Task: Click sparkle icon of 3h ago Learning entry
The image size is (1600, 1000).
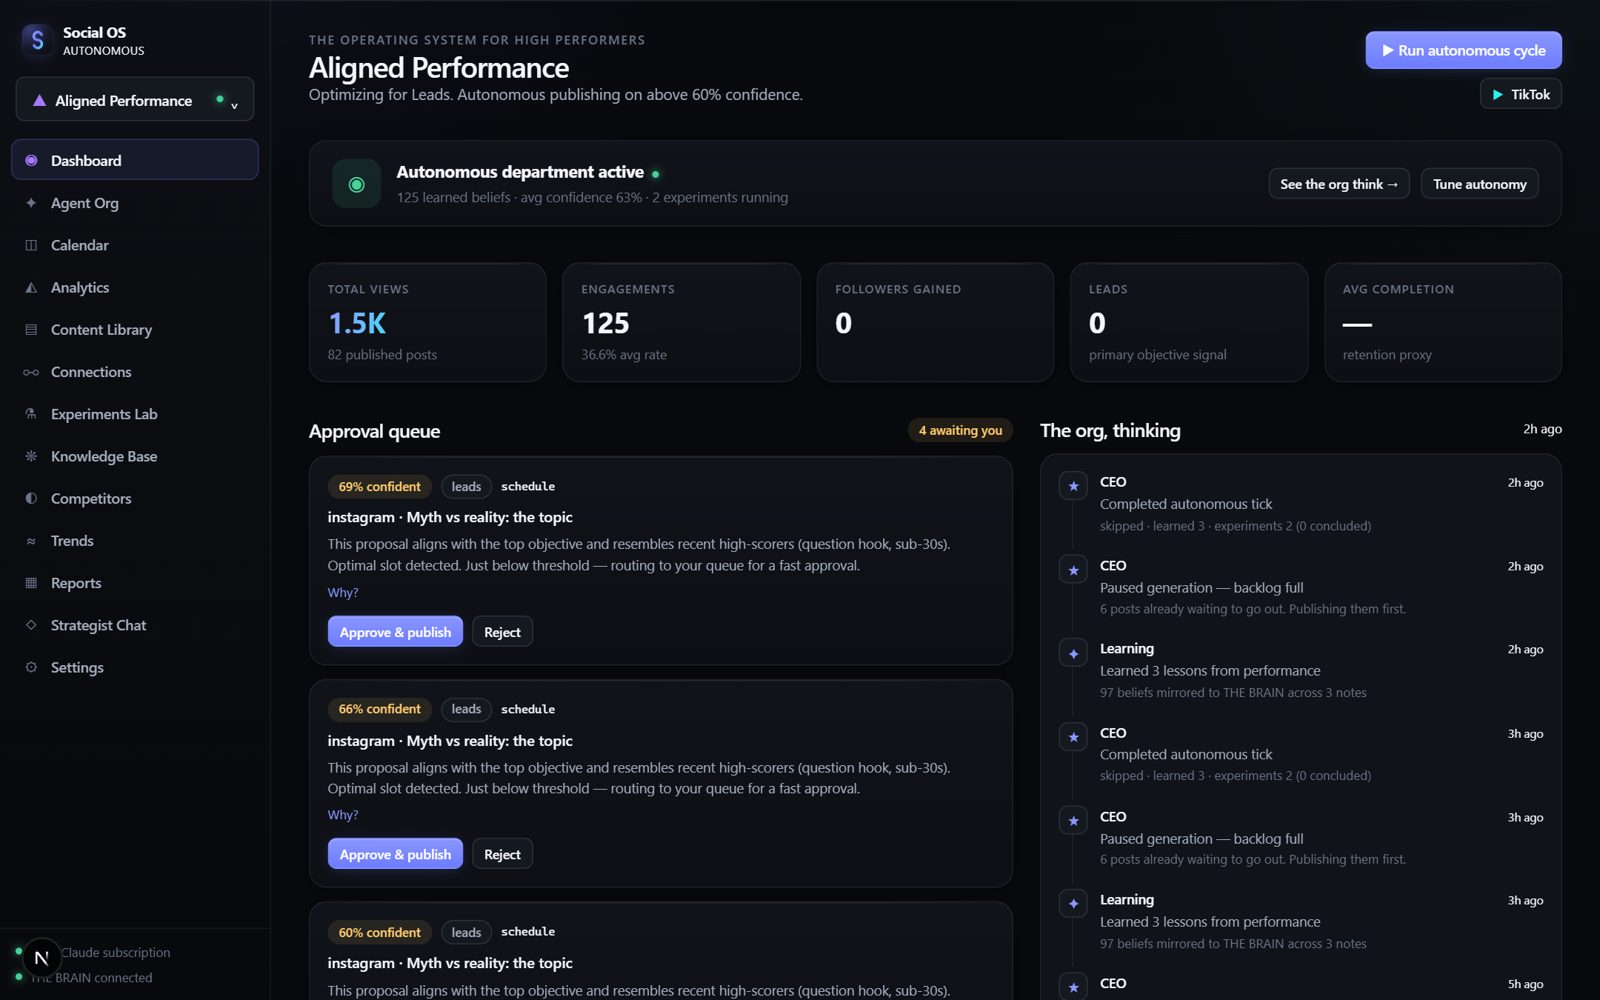Action: pyautogui.click(x=1073, y=904)
